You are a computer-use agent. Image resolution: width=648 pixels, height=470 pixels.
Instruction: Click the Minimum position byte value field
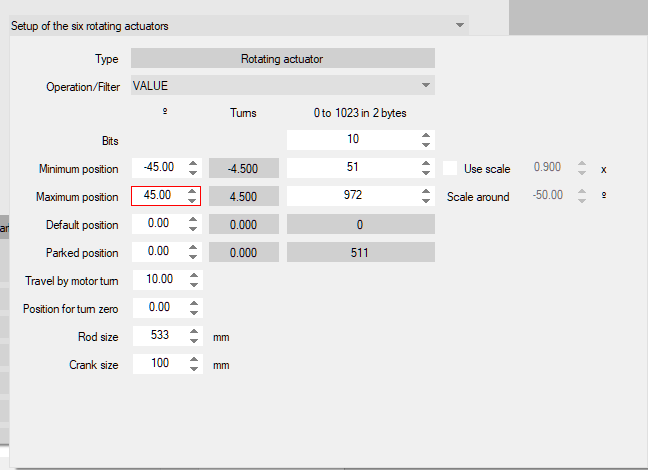coord(352,168)
